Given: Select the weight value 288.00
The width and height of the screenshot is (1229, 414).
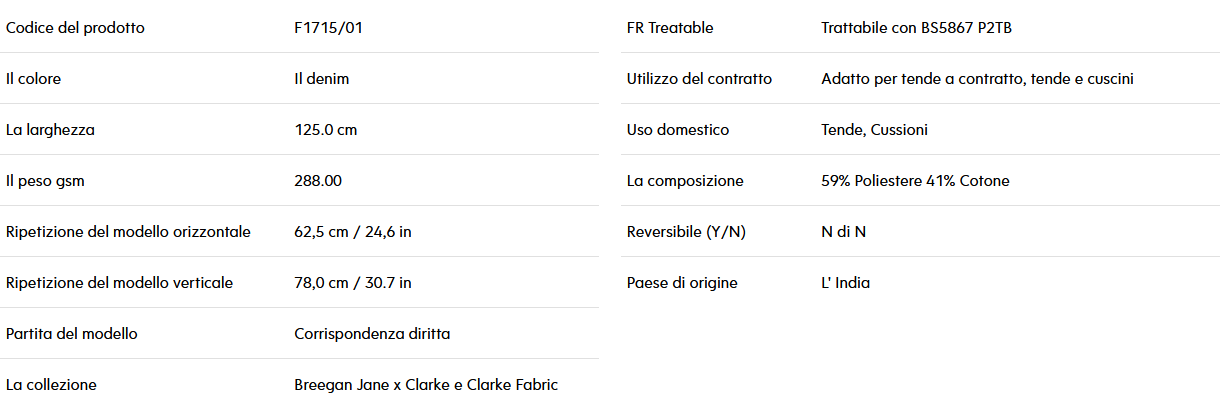Looking at the screenshot, I should click(x=318, y=181).
